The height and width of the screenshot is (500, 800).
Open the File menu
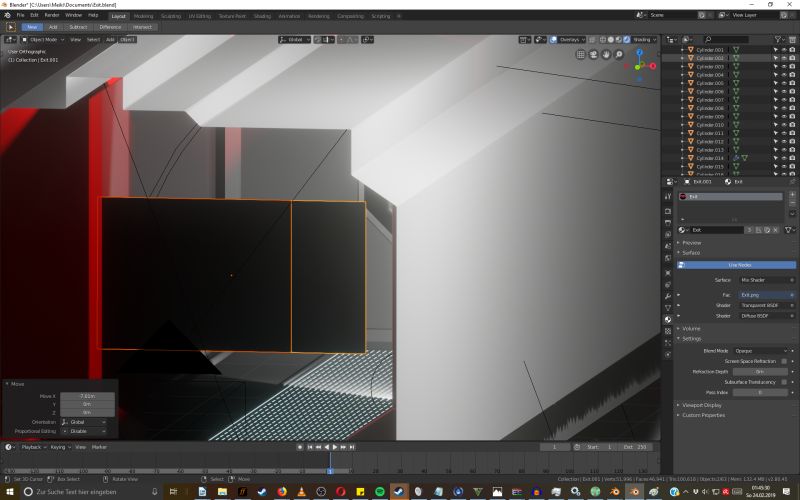click(20, 15)
